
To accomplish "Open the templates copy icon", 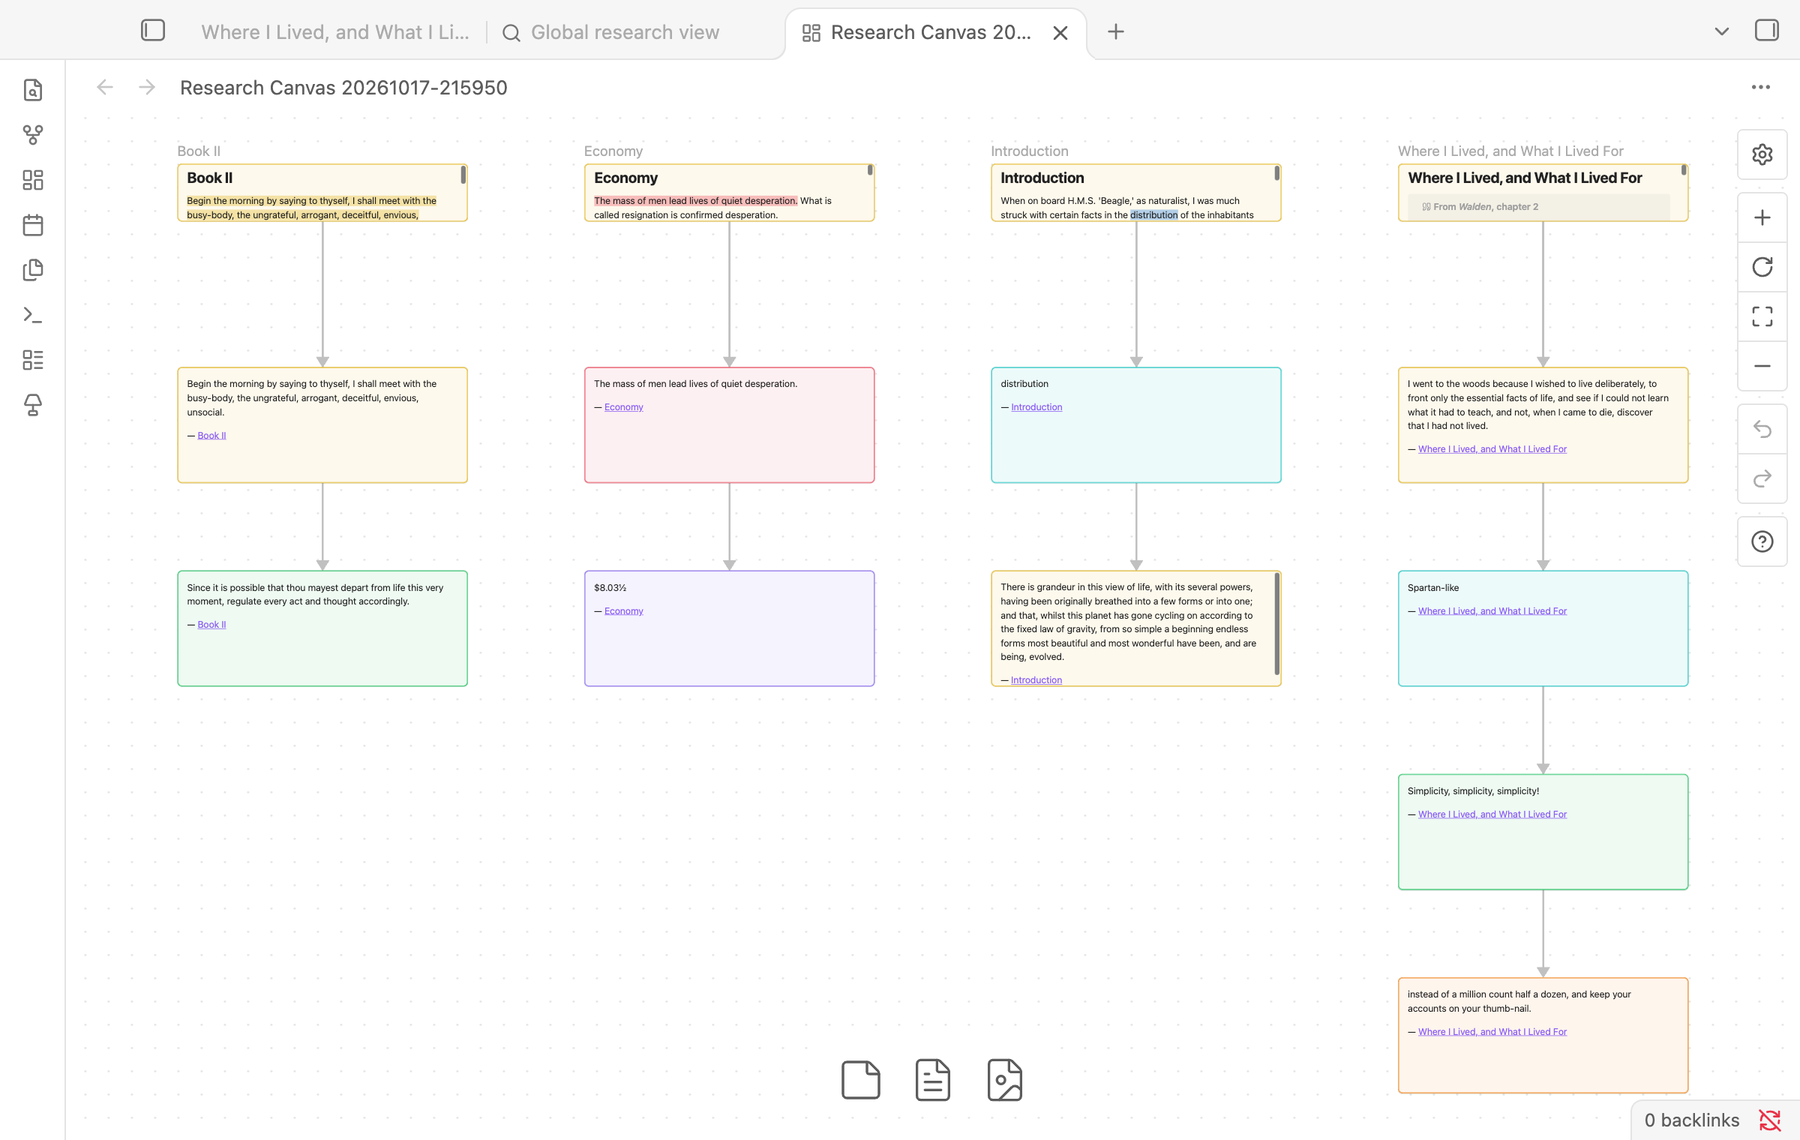I will click(33, 270).
